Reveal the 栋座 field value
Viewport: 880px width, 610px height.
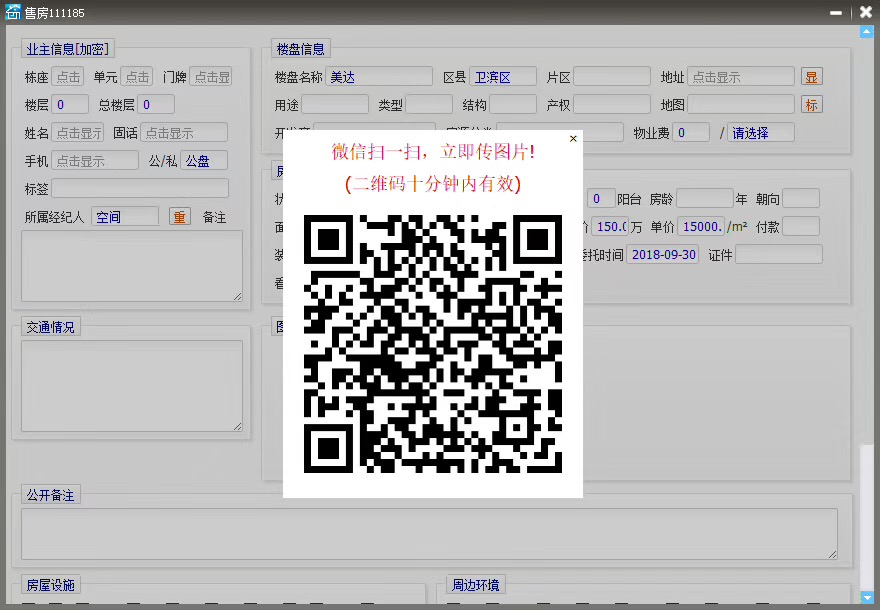pyautogui.click(x=67, y=77)
